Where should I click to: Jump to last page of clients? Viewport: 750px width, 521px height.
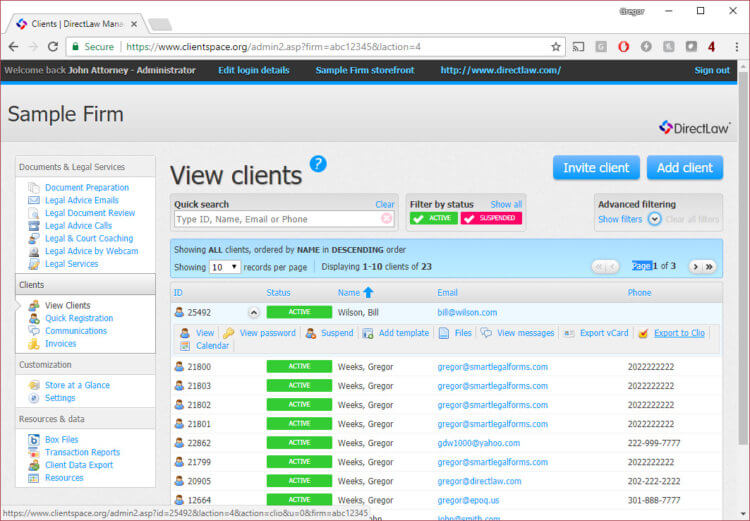pyautogui.click(x=709, y=266)
